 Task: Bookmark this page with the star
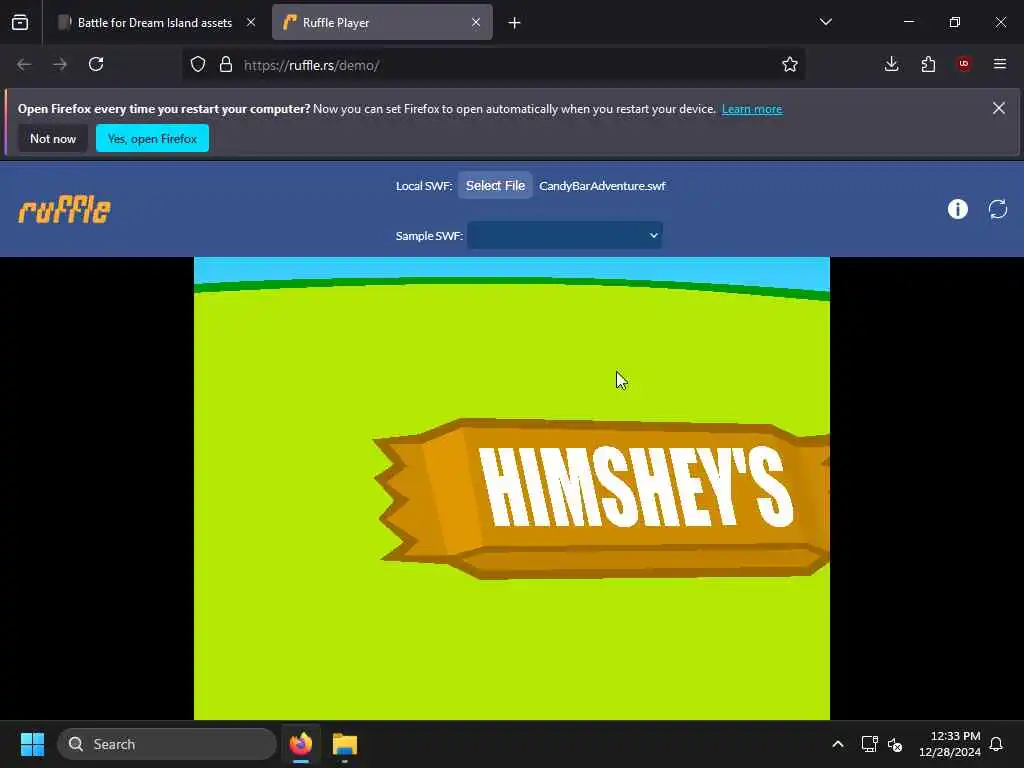[x=790, y=65]
